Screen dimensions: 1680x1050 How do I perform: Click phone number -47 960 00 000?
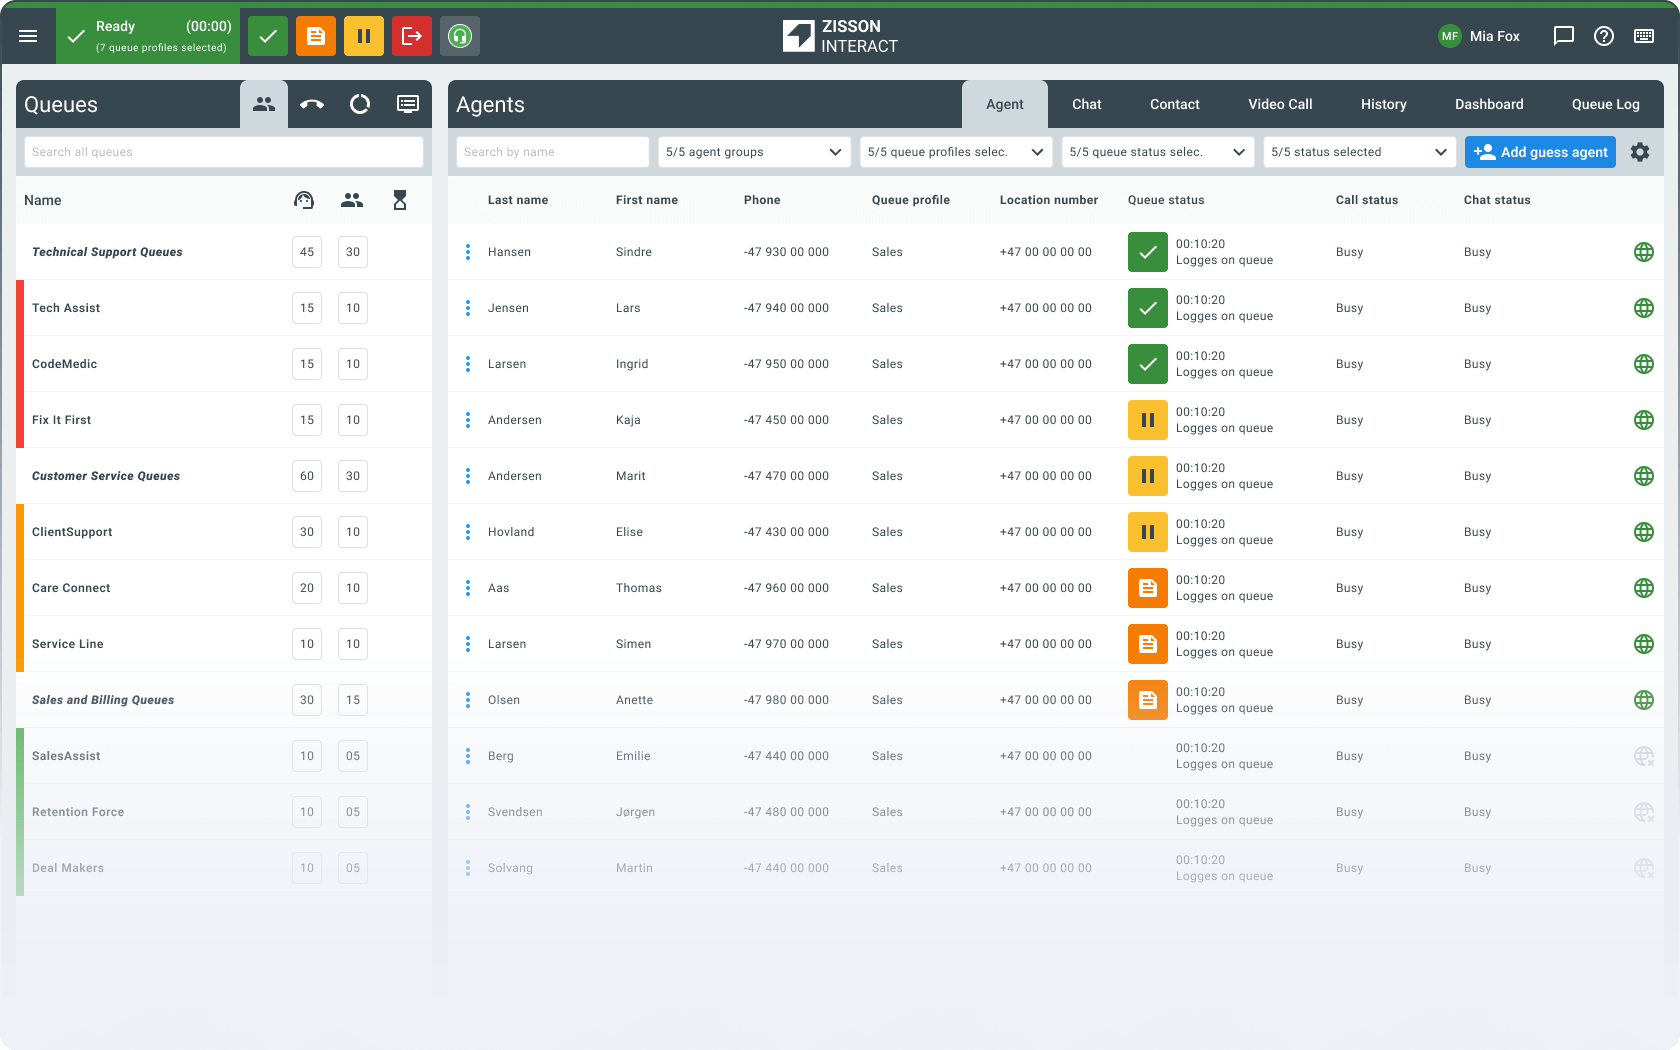coord(786,588)
